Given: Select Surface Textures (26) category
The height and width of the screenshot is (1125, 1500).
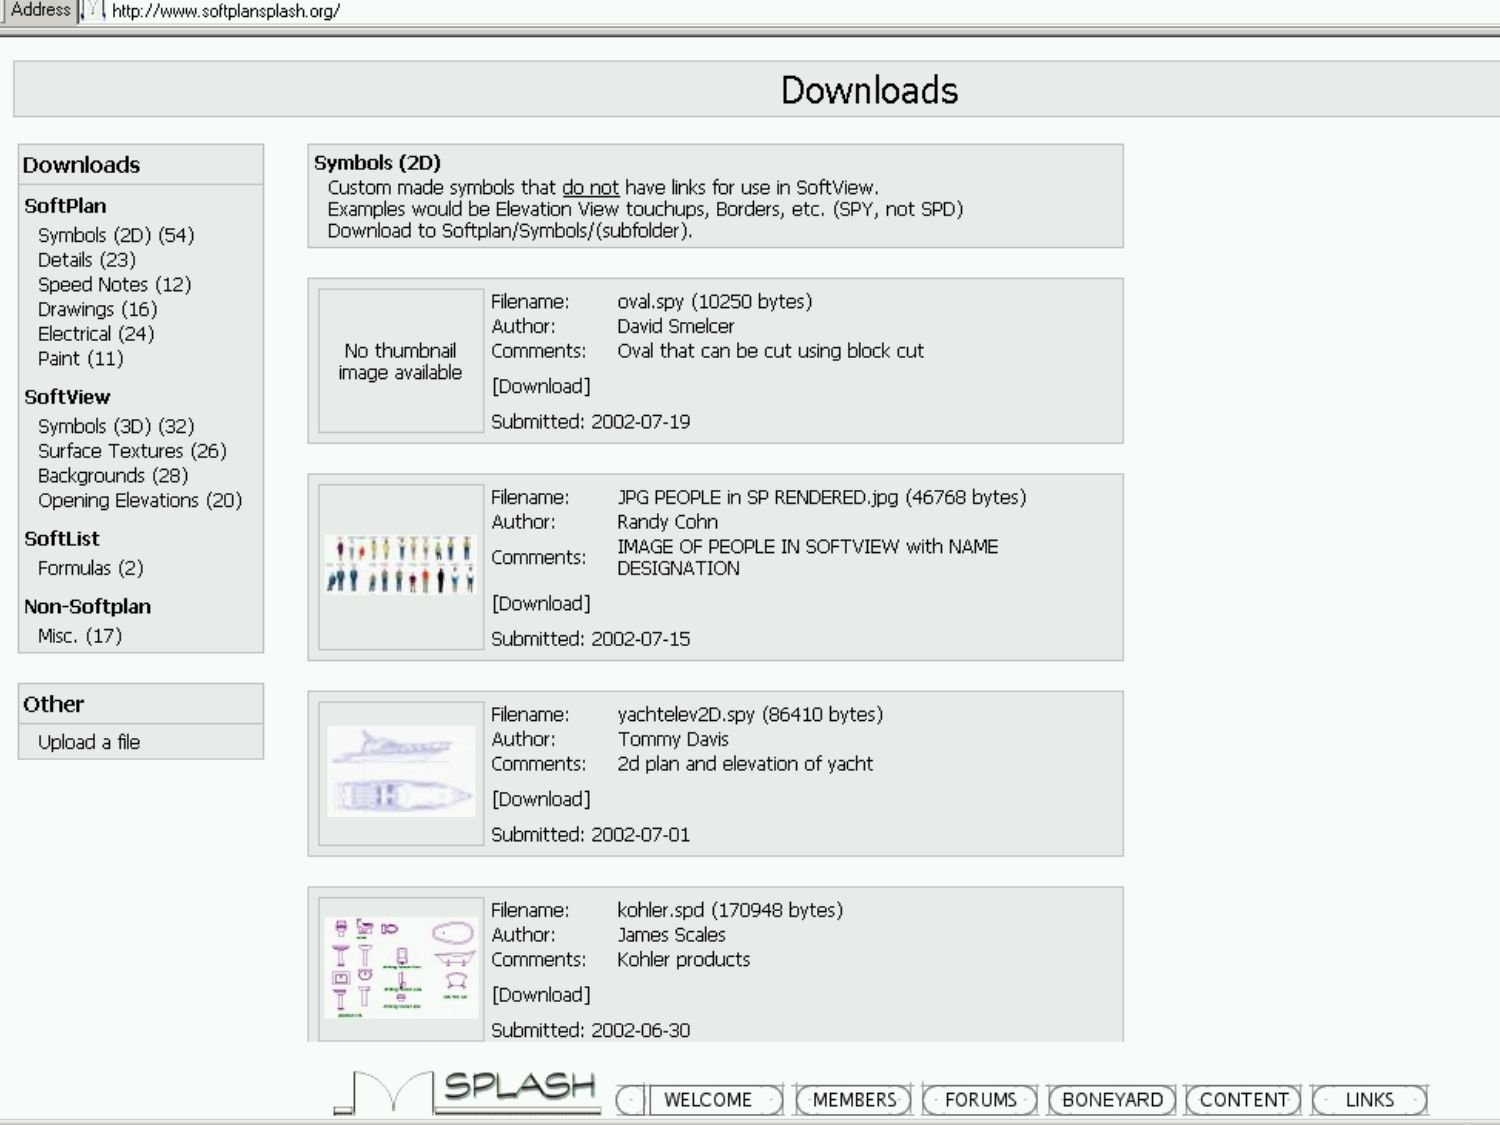Looking at the screenshot, I should click(x=132, y=451).
